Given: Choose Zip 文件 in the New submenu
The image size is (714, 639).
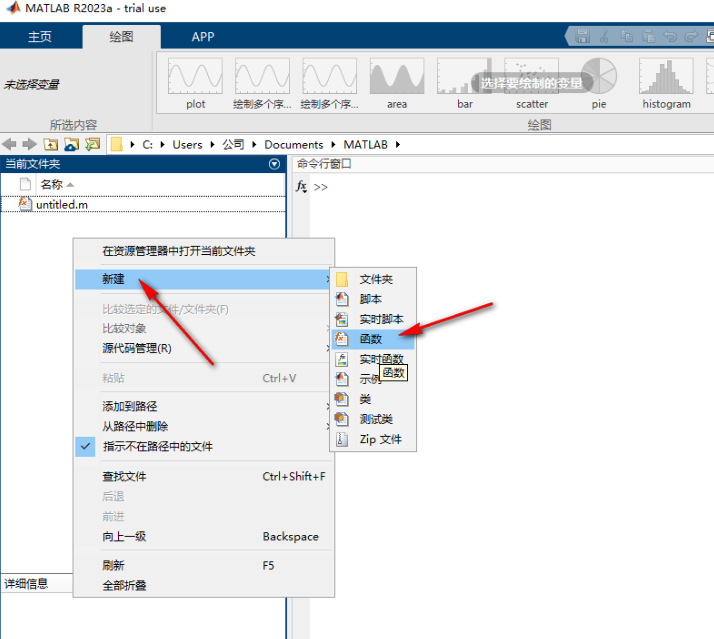Looking at the screenshot, I should click(x=373, y=440).
